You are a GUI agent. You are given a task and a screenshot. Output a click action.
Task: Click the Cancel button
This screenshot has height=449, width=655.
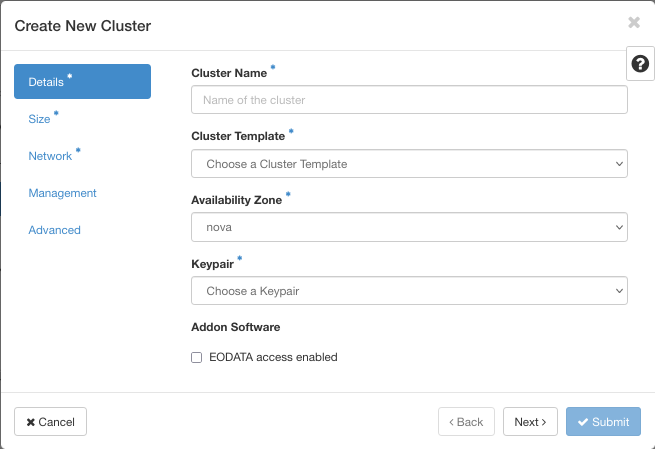pos(51,422)
